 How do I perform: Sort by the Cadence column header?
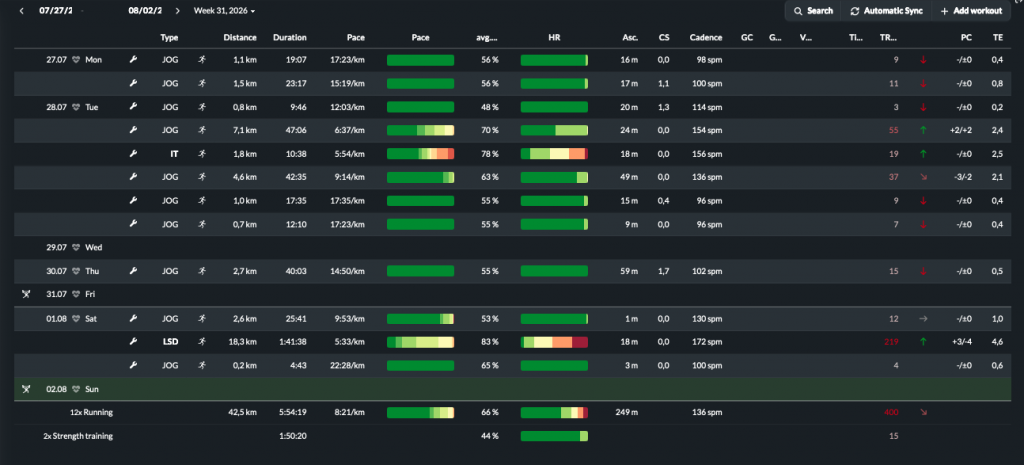pyautogui.click(x=706, y=38)
